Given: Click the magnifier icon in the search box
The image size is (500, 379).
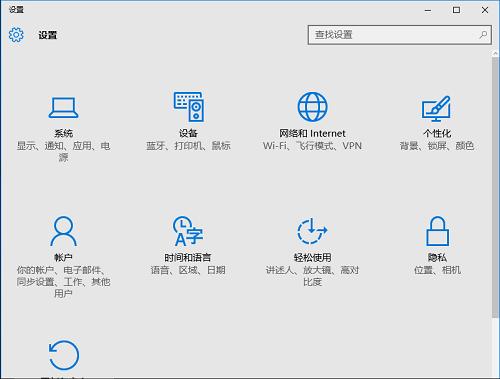Looking at the screenshot, I should coord(483,35).
